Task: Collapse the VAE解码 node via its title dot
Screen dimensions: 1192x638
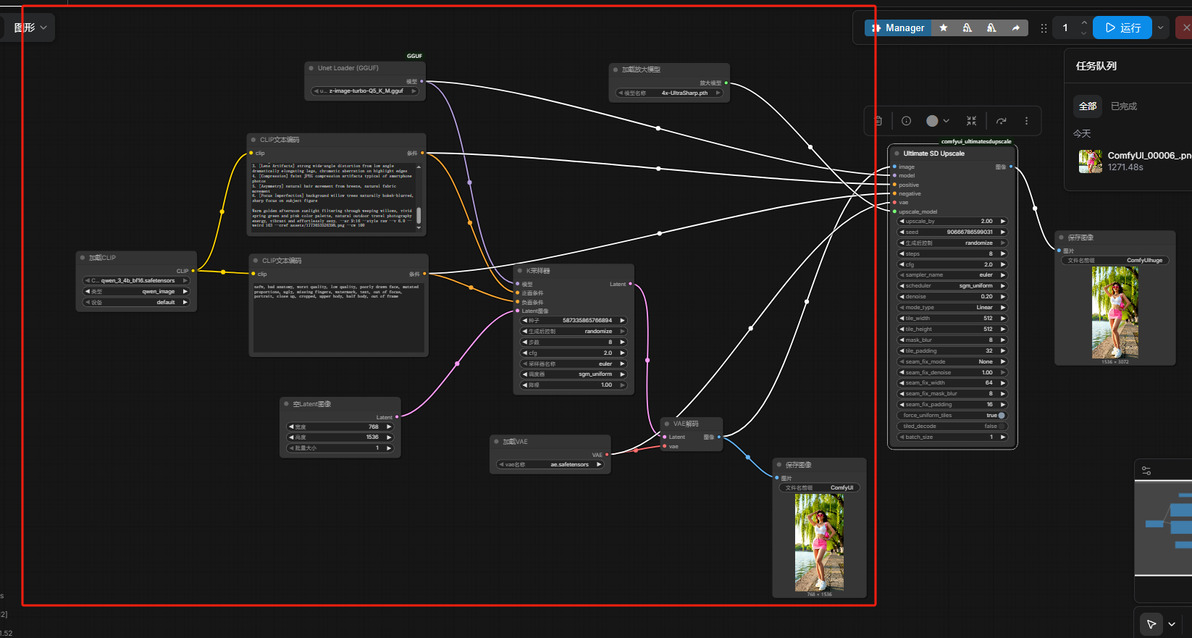Action: pos(667,424)
